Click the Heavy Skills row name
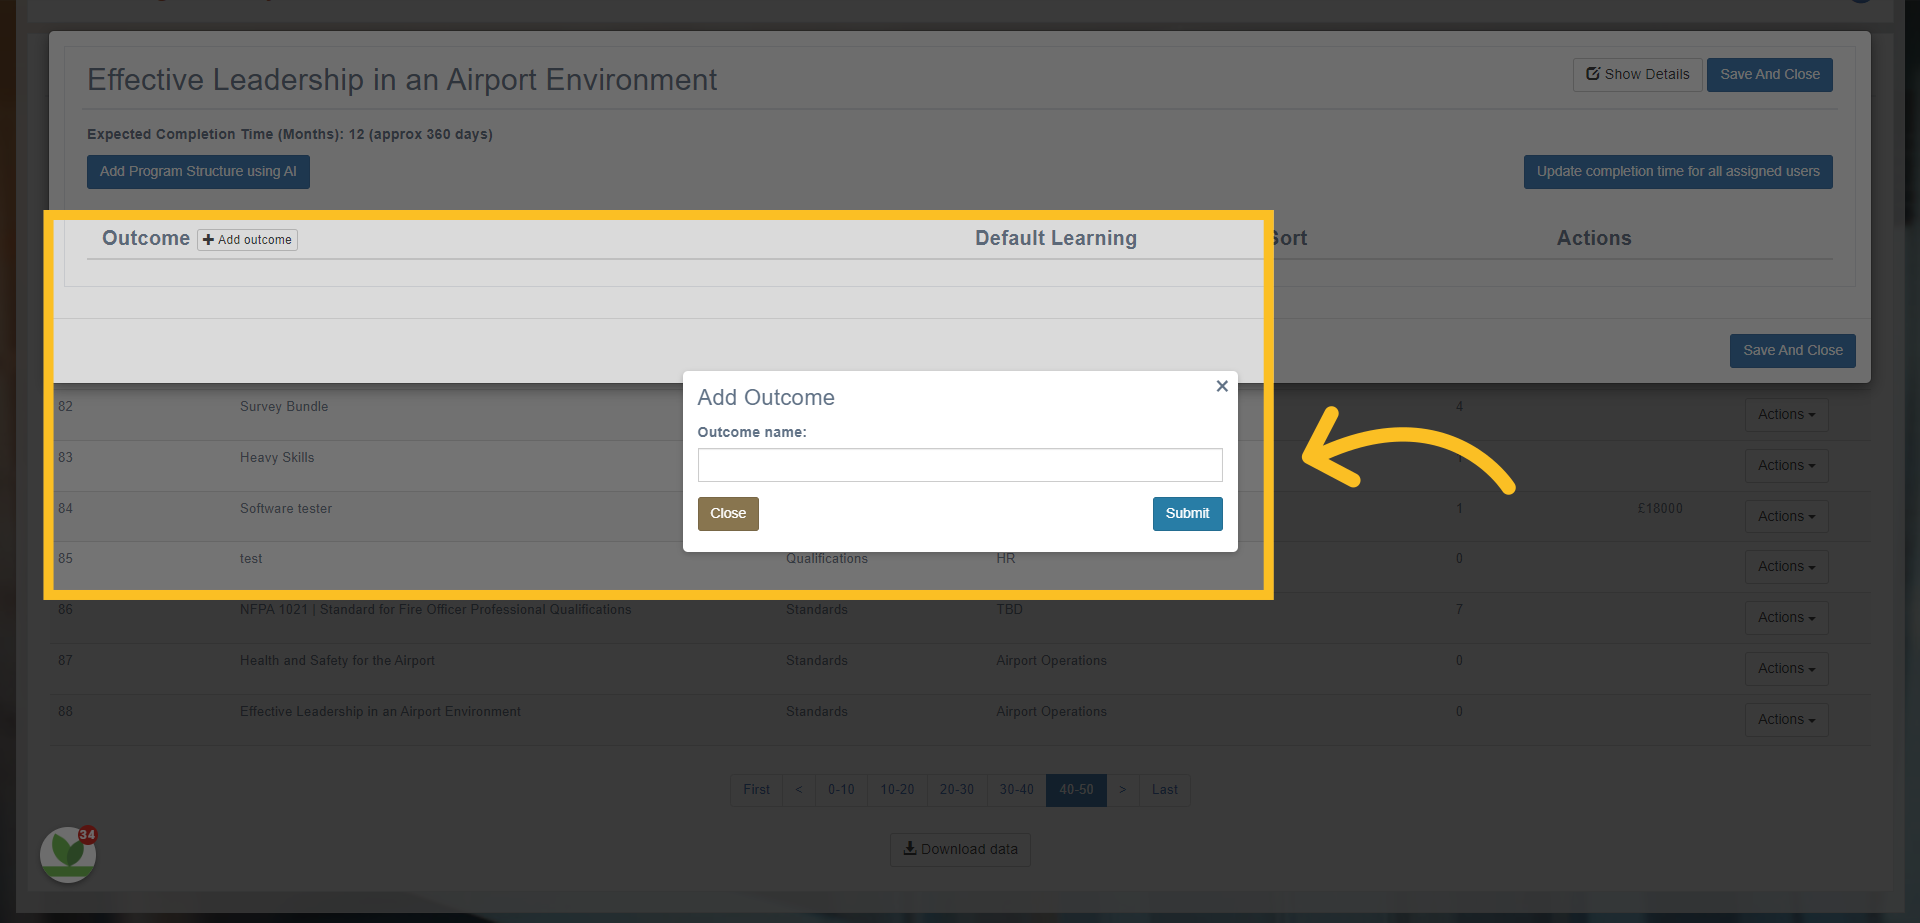The image size is (1920, 923). click(x=277, y=458)
